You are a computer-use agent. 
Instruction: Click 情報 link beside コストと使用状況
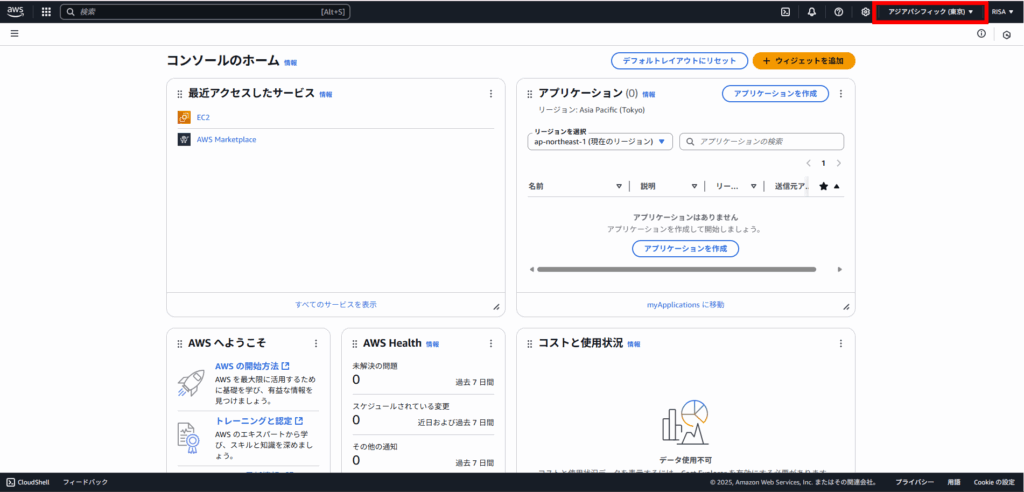[x=634, y=344]
